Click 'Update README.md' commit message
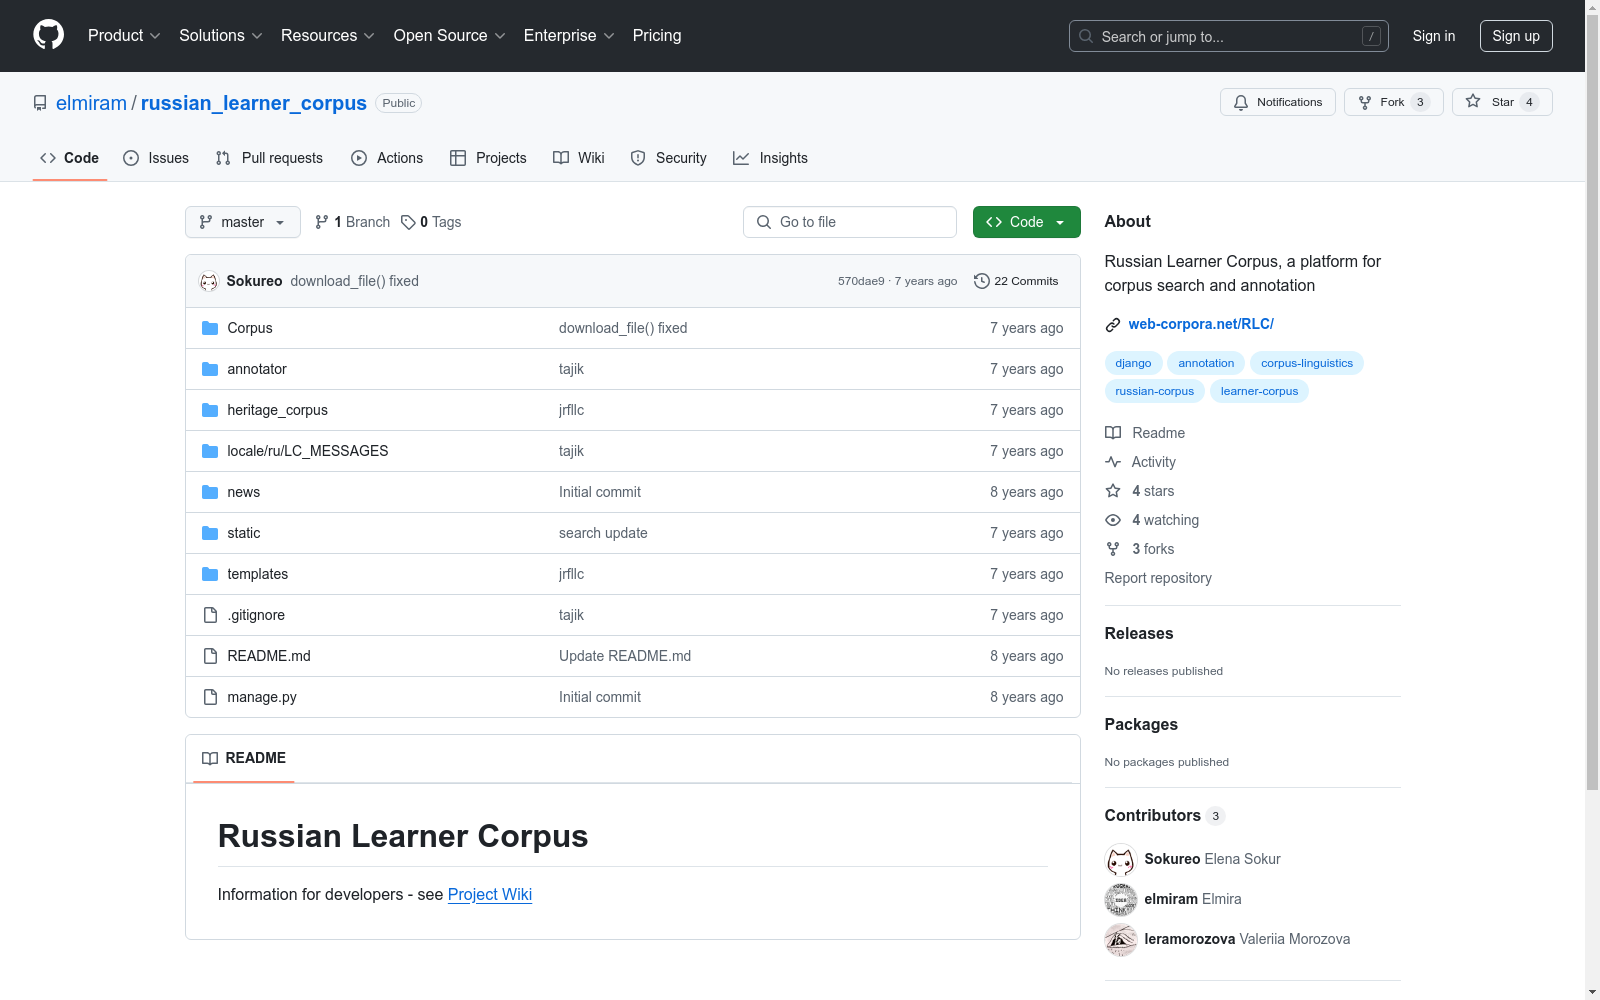Viewport: 1600px width, 1000px height. pyautogui.click(x=625, y=656)
